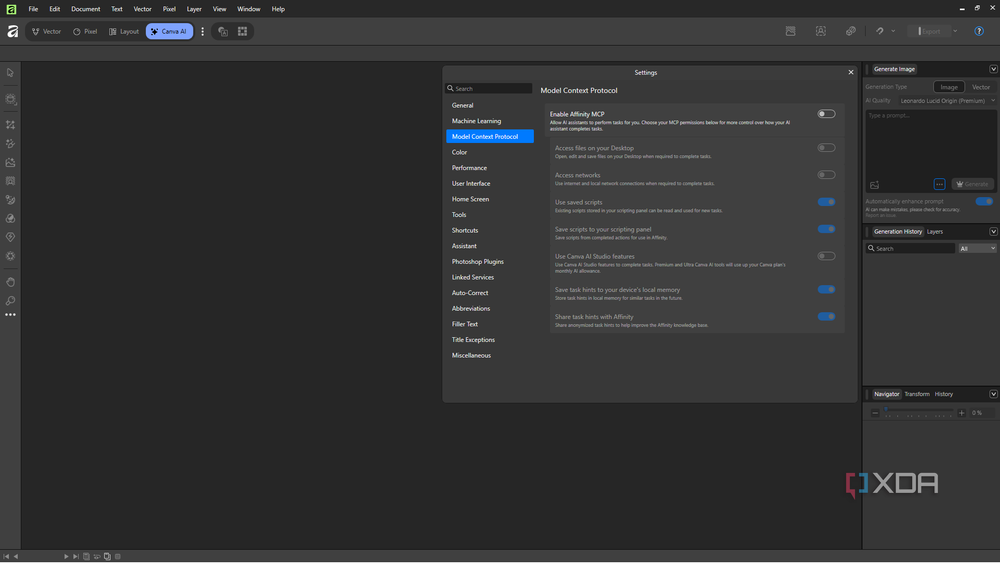Image resolution: width=1000 pixels, height=563 pixels.
Task: Toggle Access networks switch
Action: coord(826,175)
